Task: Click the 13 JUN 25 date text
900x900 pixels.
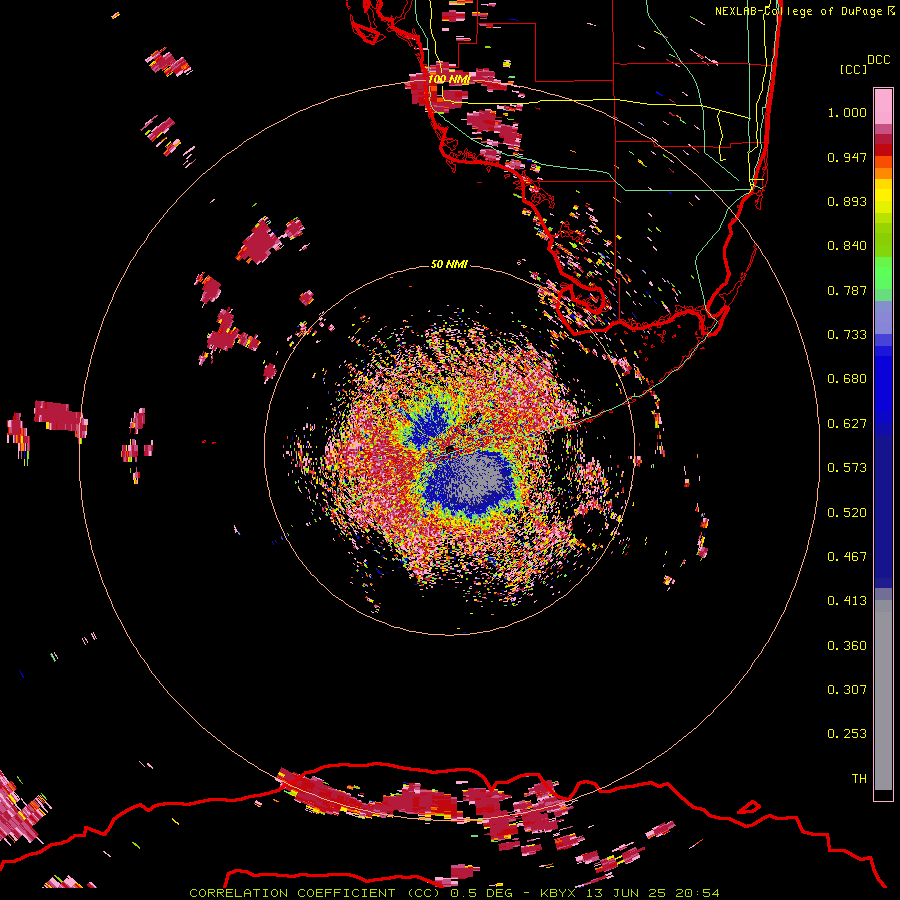Action: point(624,893)
